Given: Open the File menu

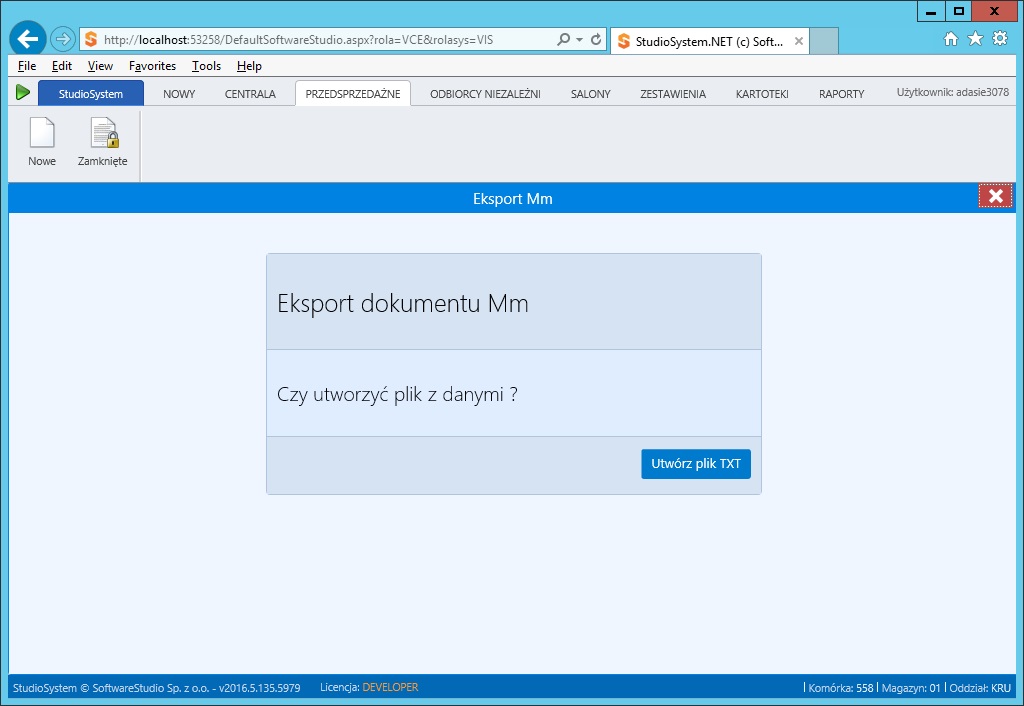Looking at the screenshot, I should pyautogui.click(x=27, y=66).
